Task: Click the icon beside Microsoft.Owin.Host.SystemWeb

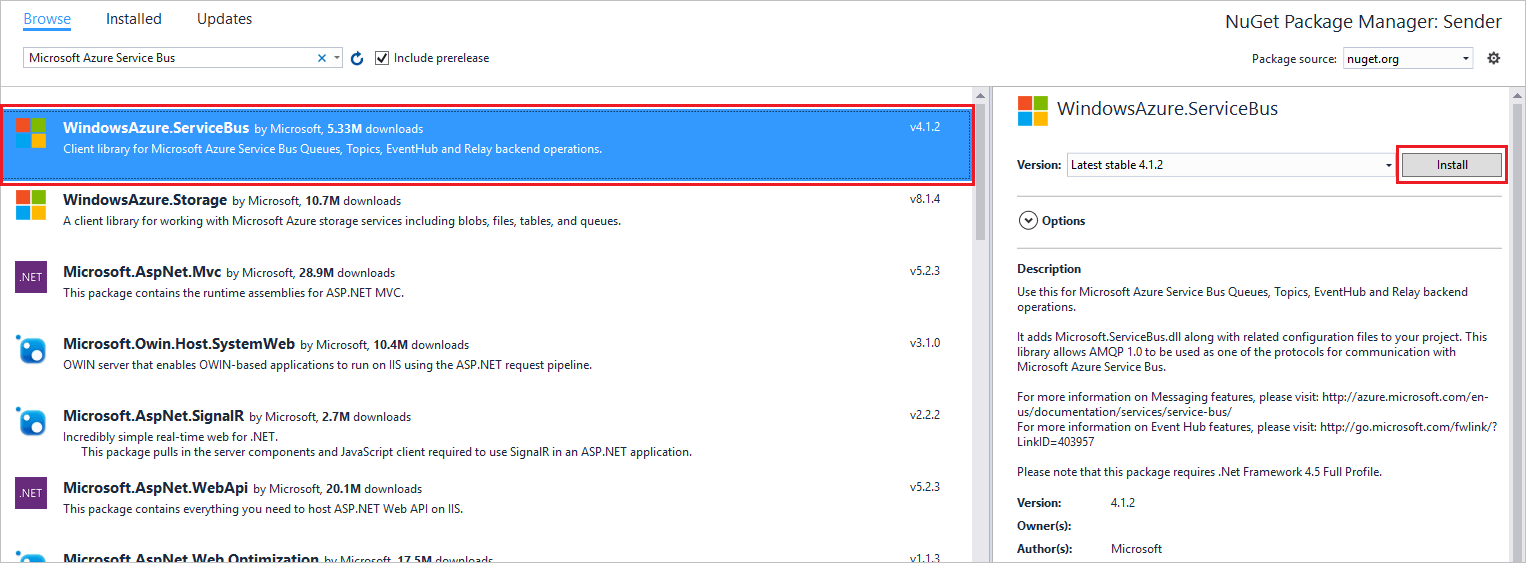Action: tap(31, 349)
